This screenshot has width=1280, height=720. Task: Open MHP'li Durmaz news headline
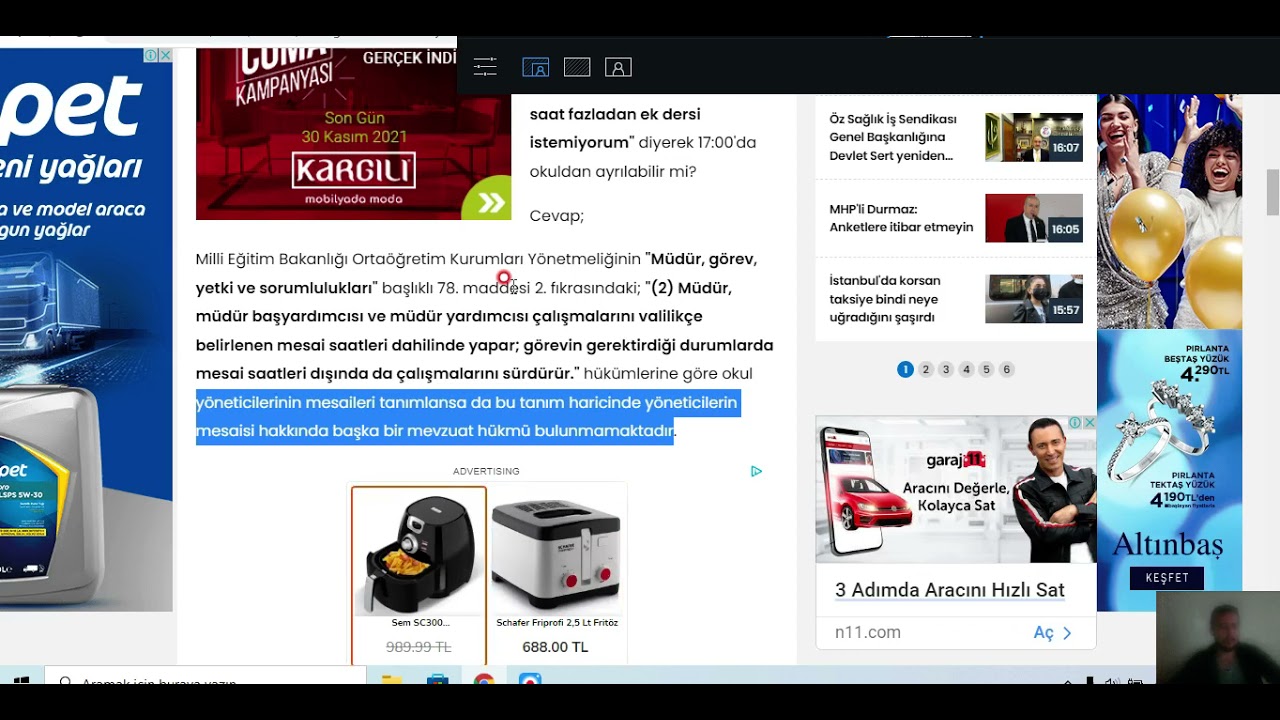(901, 218)
